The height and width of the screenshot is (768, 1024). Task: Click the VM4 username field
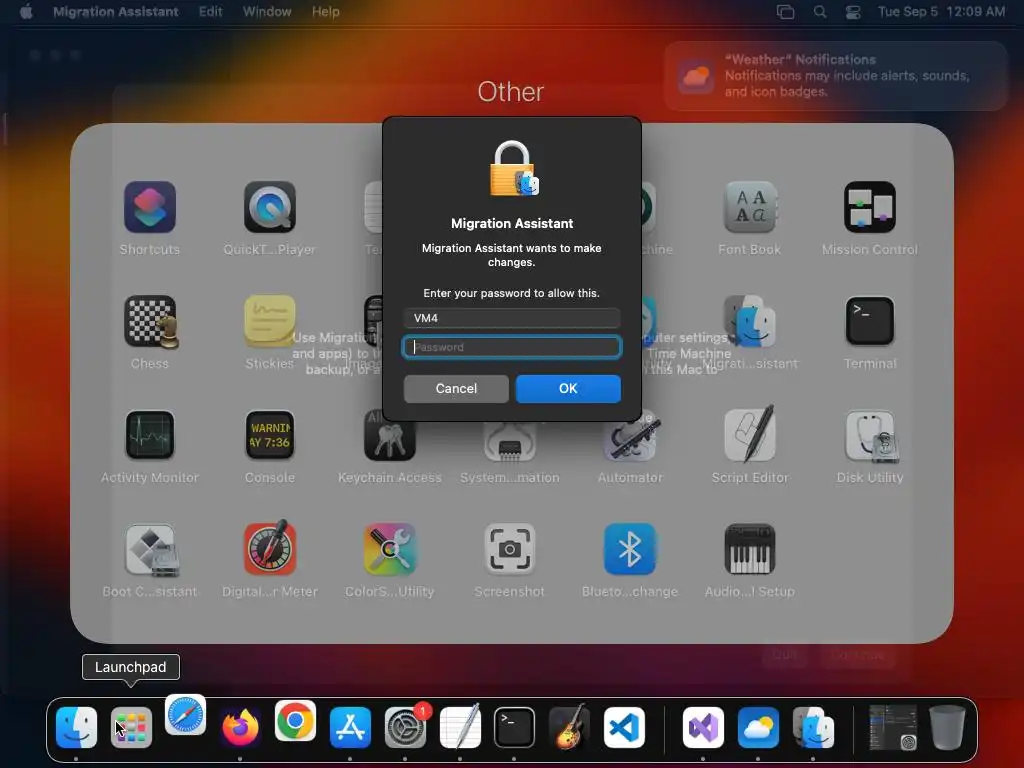click(511, 318)
